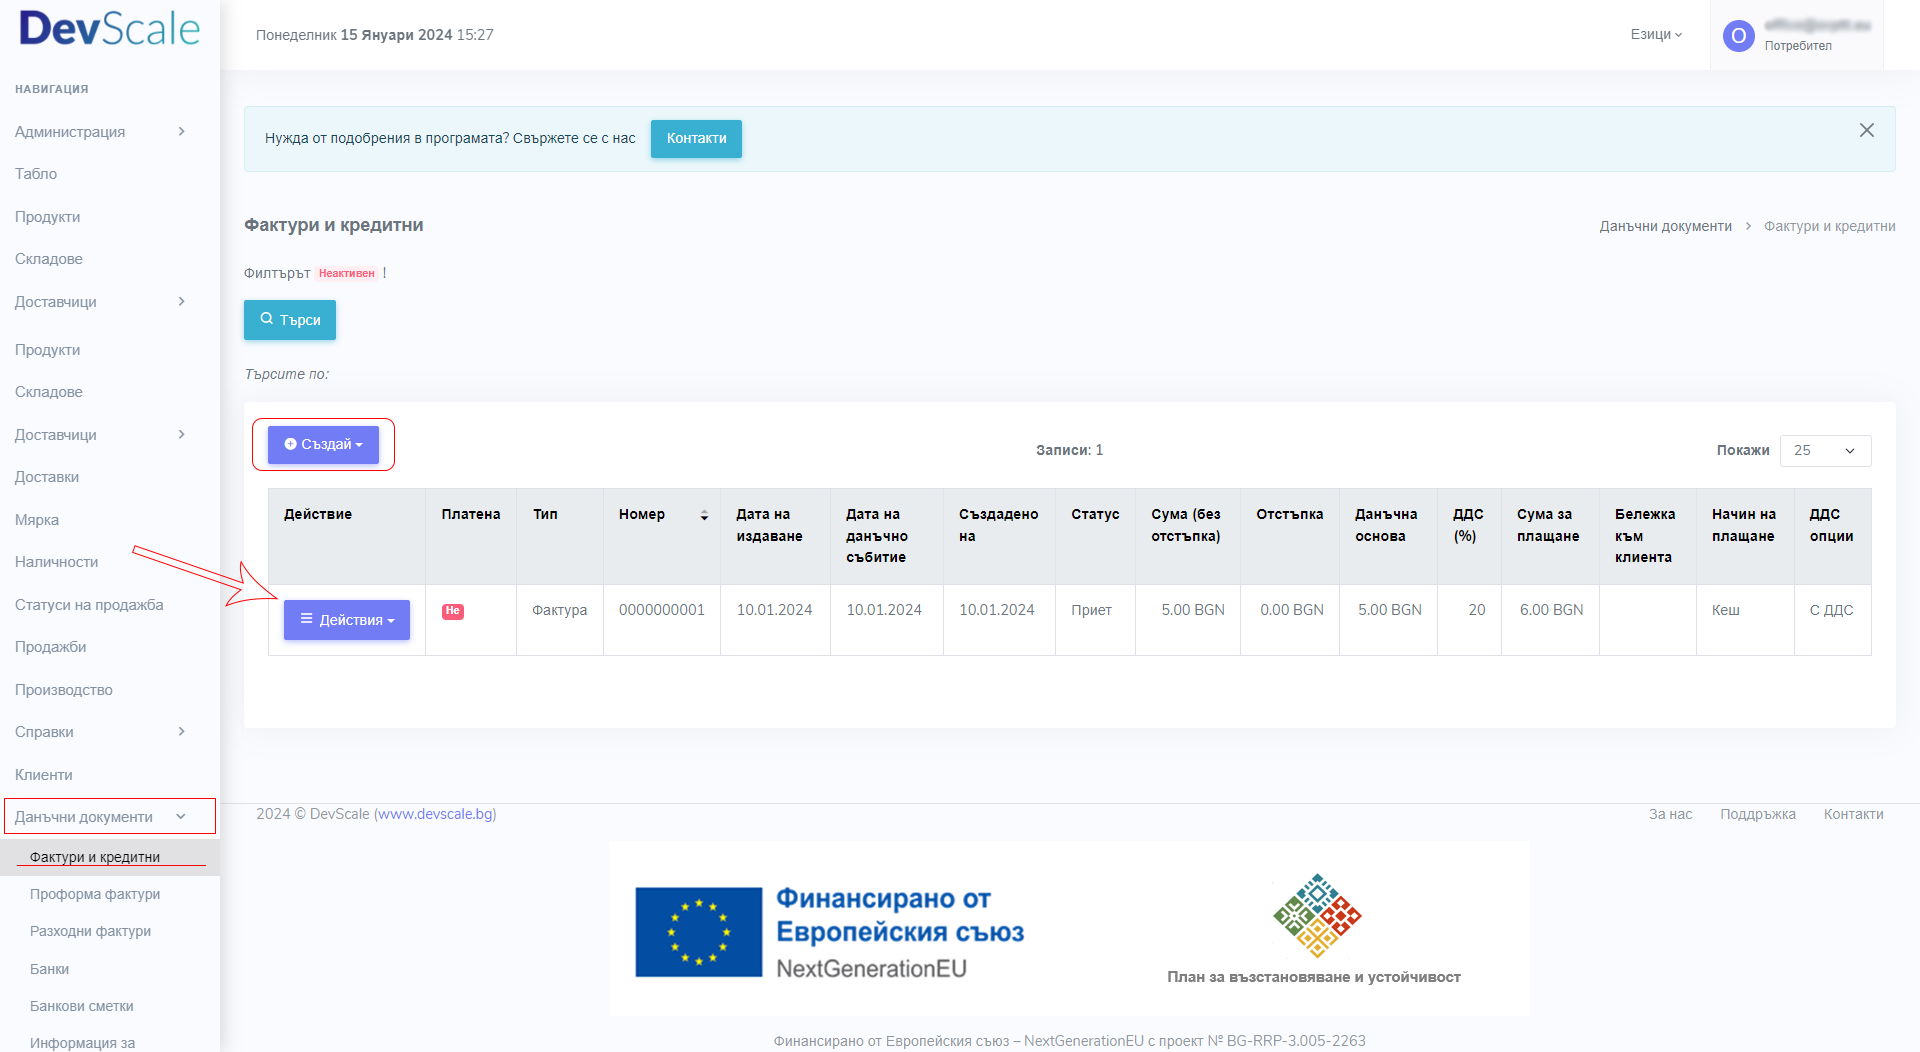Screen dimensions: 1920x1052
Task: Click the status cell 'Приет'
Action: coord(1092,610)
